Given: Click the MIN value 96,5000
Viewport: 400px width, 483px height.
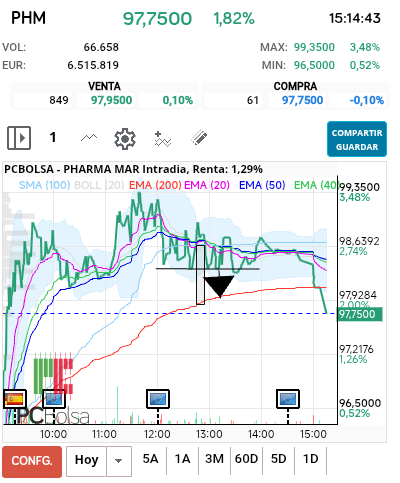Looking at the screenshot, I should pyautogui.click(x=314, y=65).
